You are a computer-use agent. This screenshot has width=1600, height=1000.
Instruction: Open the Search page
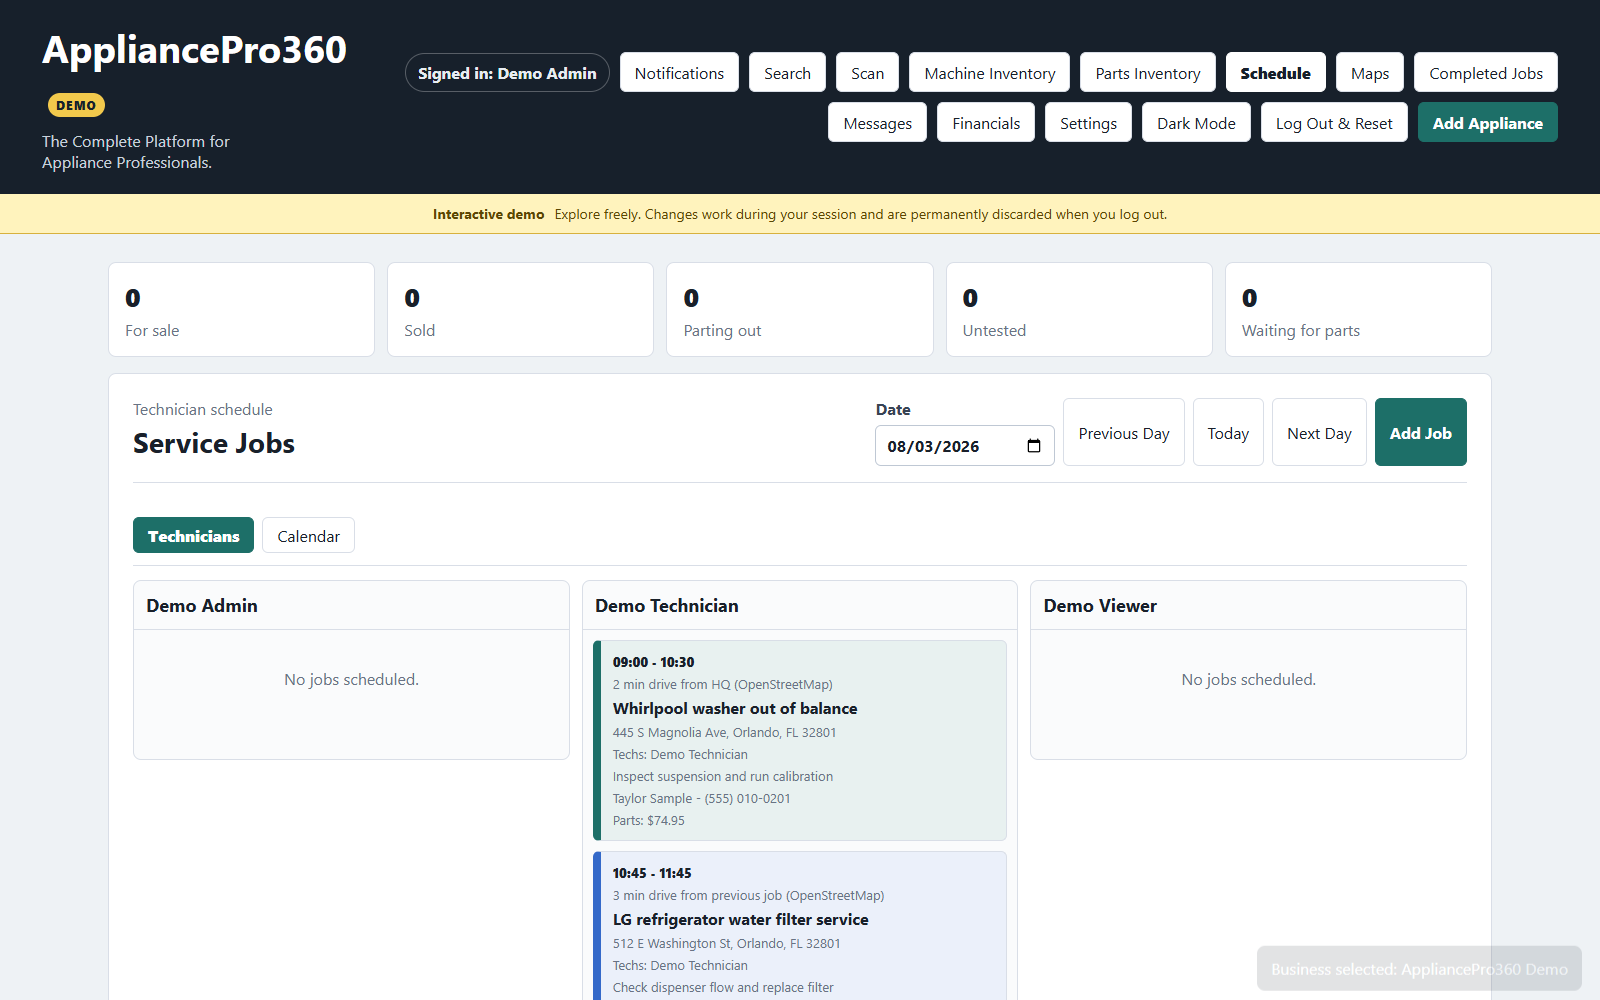(x=787, y=73)
